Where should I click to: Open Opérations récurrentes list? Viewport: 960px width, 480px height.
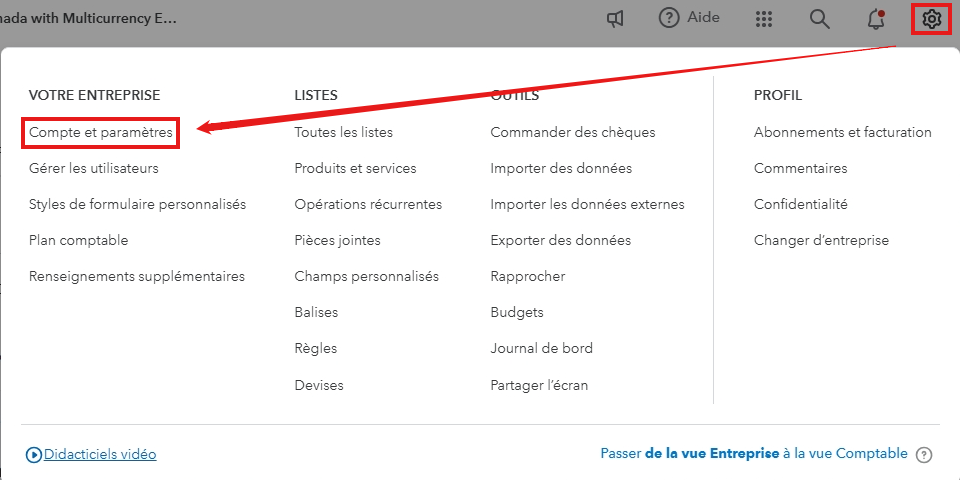[x=368, y=204]
